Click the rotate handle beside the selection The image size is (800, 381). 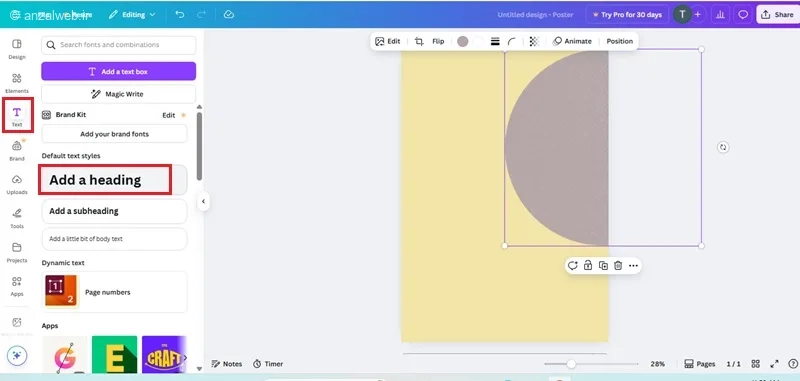(x=722, y=147)
